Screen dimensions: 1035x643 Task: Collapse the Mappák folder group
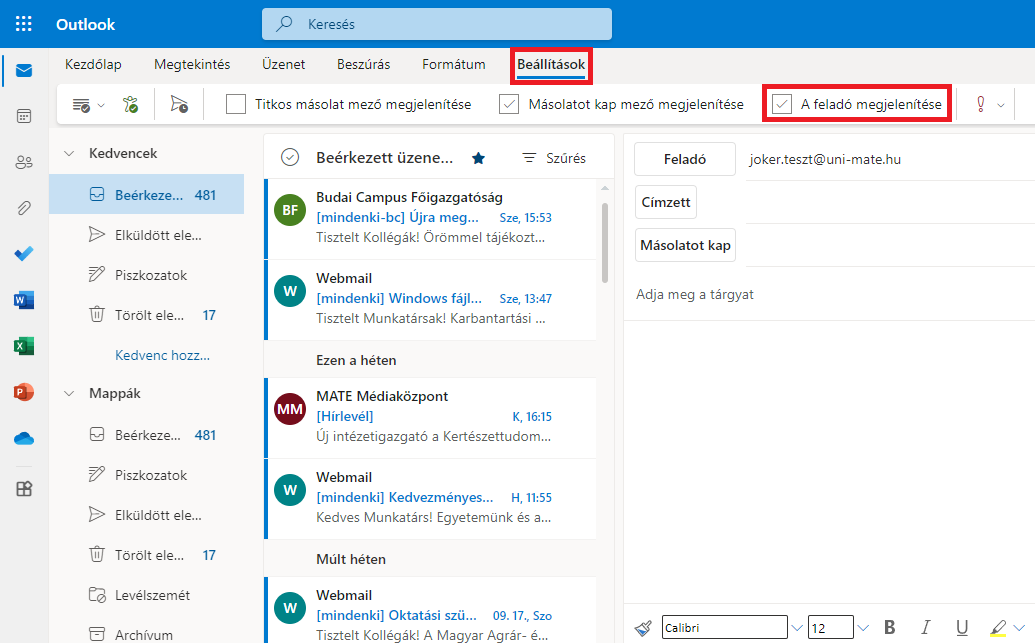coord(69,393)
